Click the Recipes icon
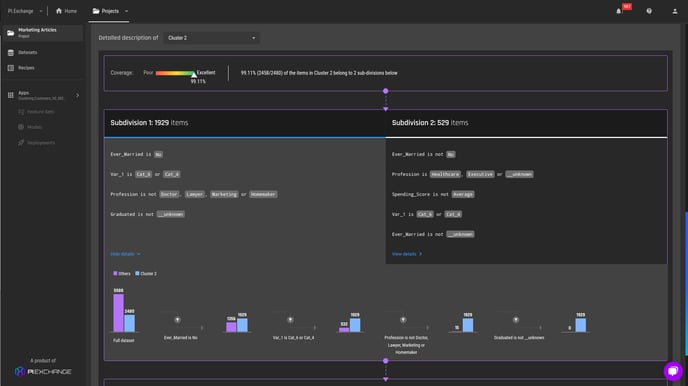 click(11, 68)
